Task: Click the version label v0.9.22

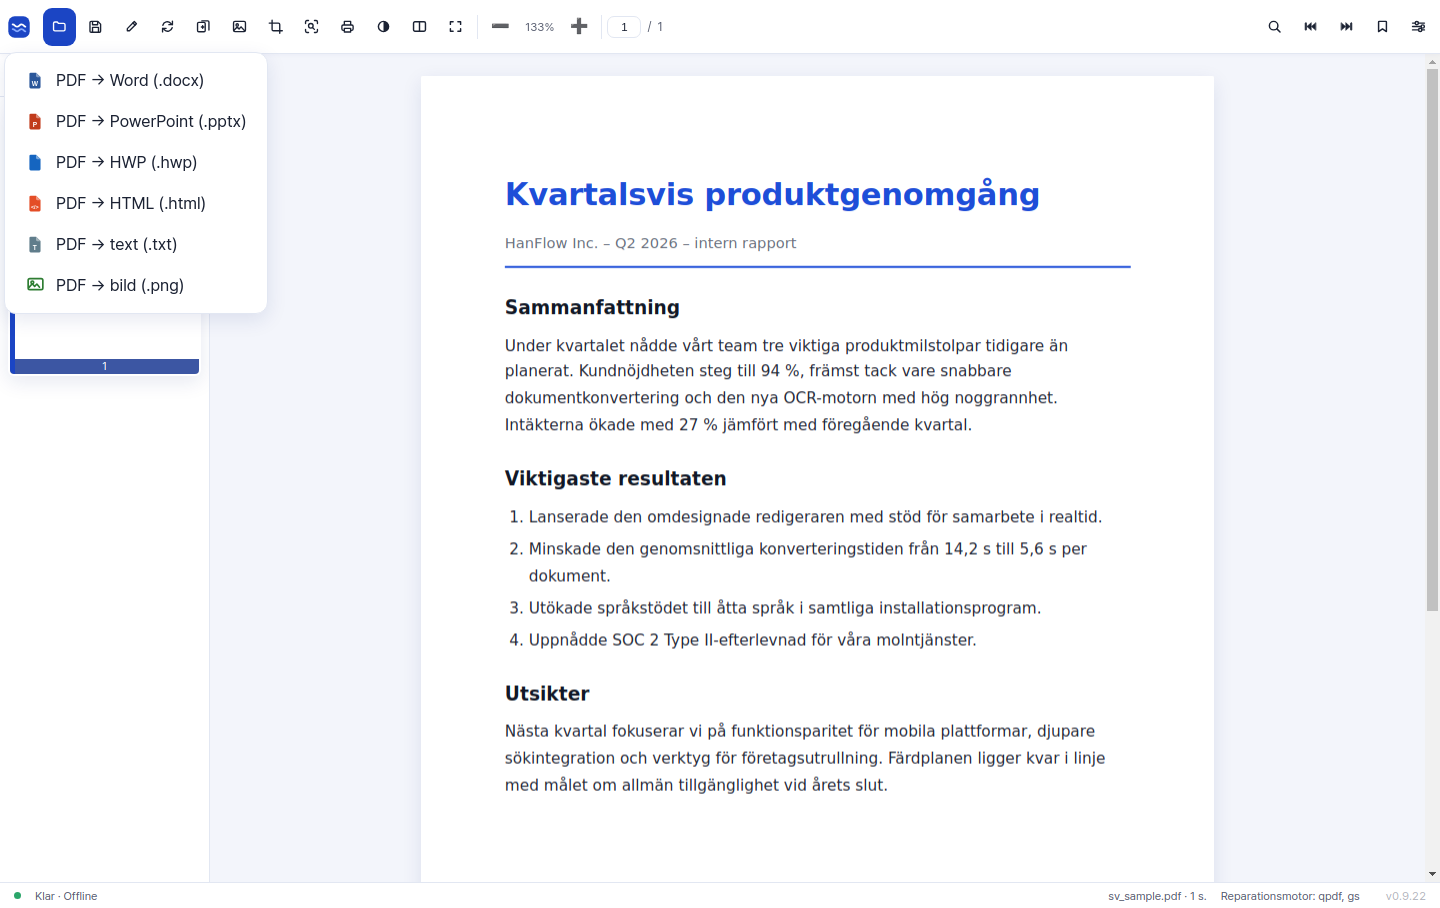Action: tap(1406, 896)
